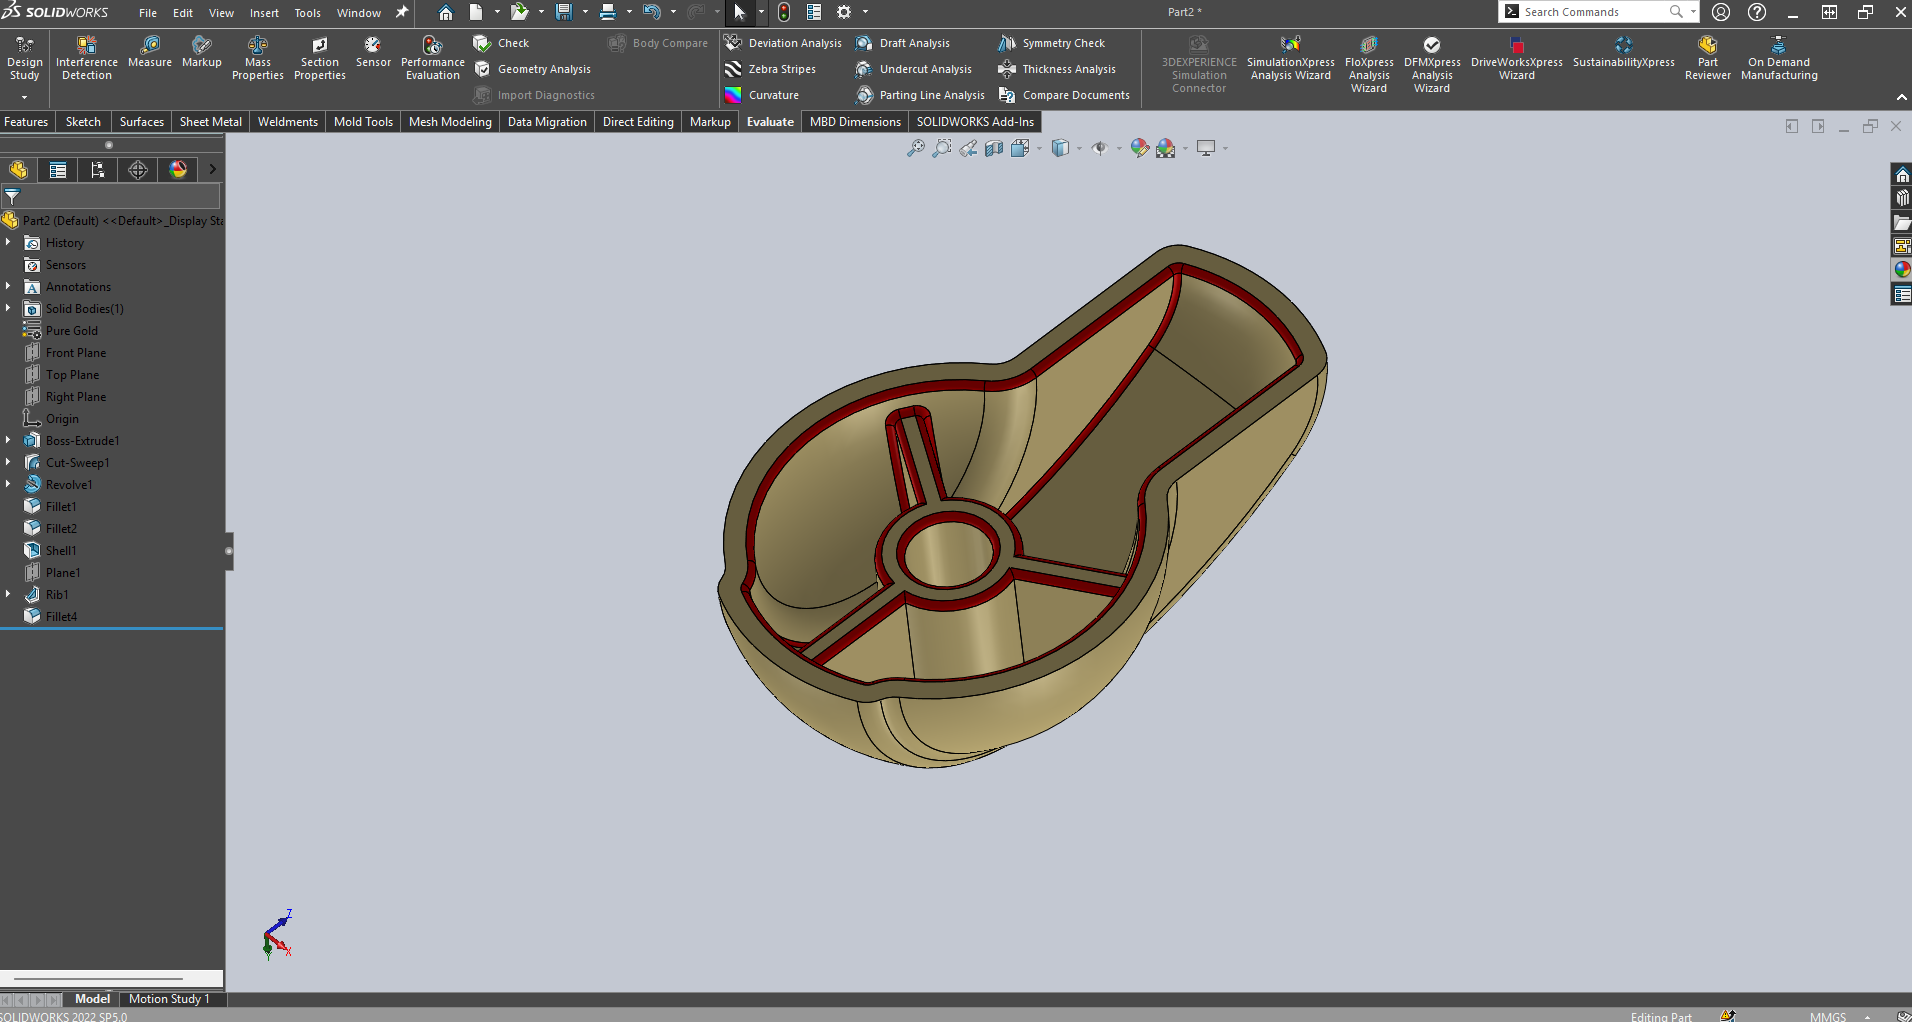Click Search Commands field
Image resolution: width=1912 pixels, height=1022 pixels.
[x=1598, y=12]
